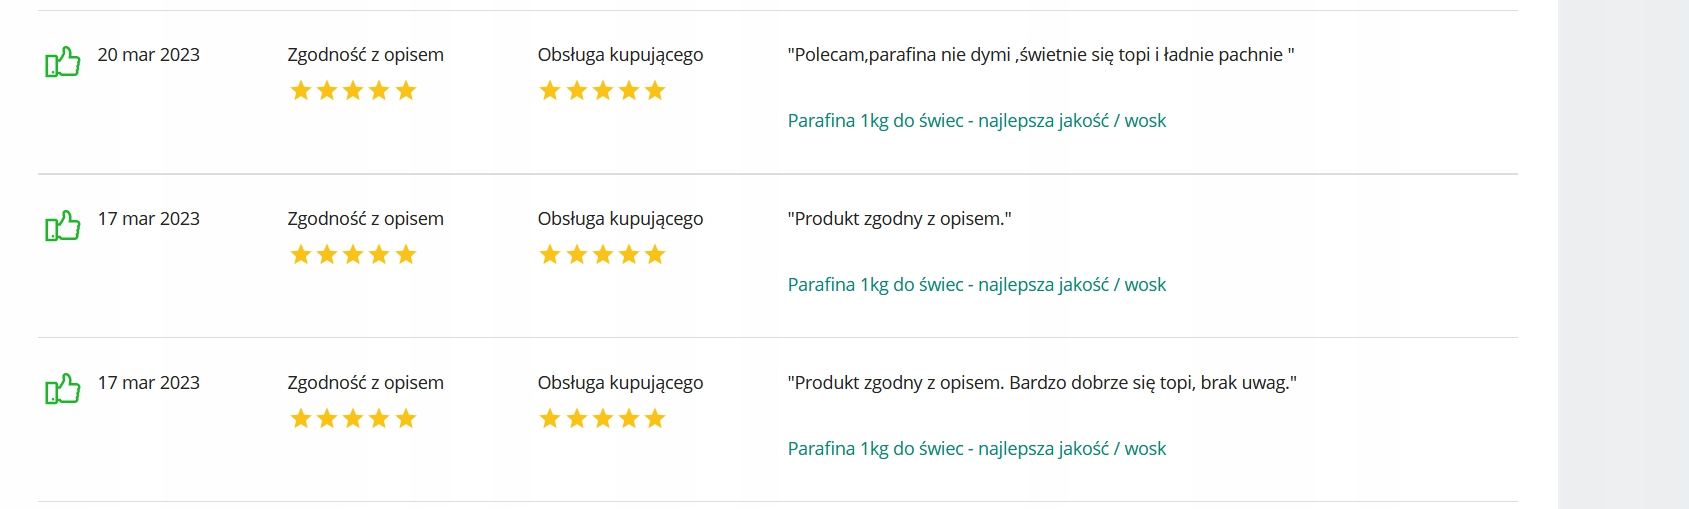Select the 'Bardzo dobrze się topi, brak uwag' comment
1689x509 pixels.
click(1042, 383)
